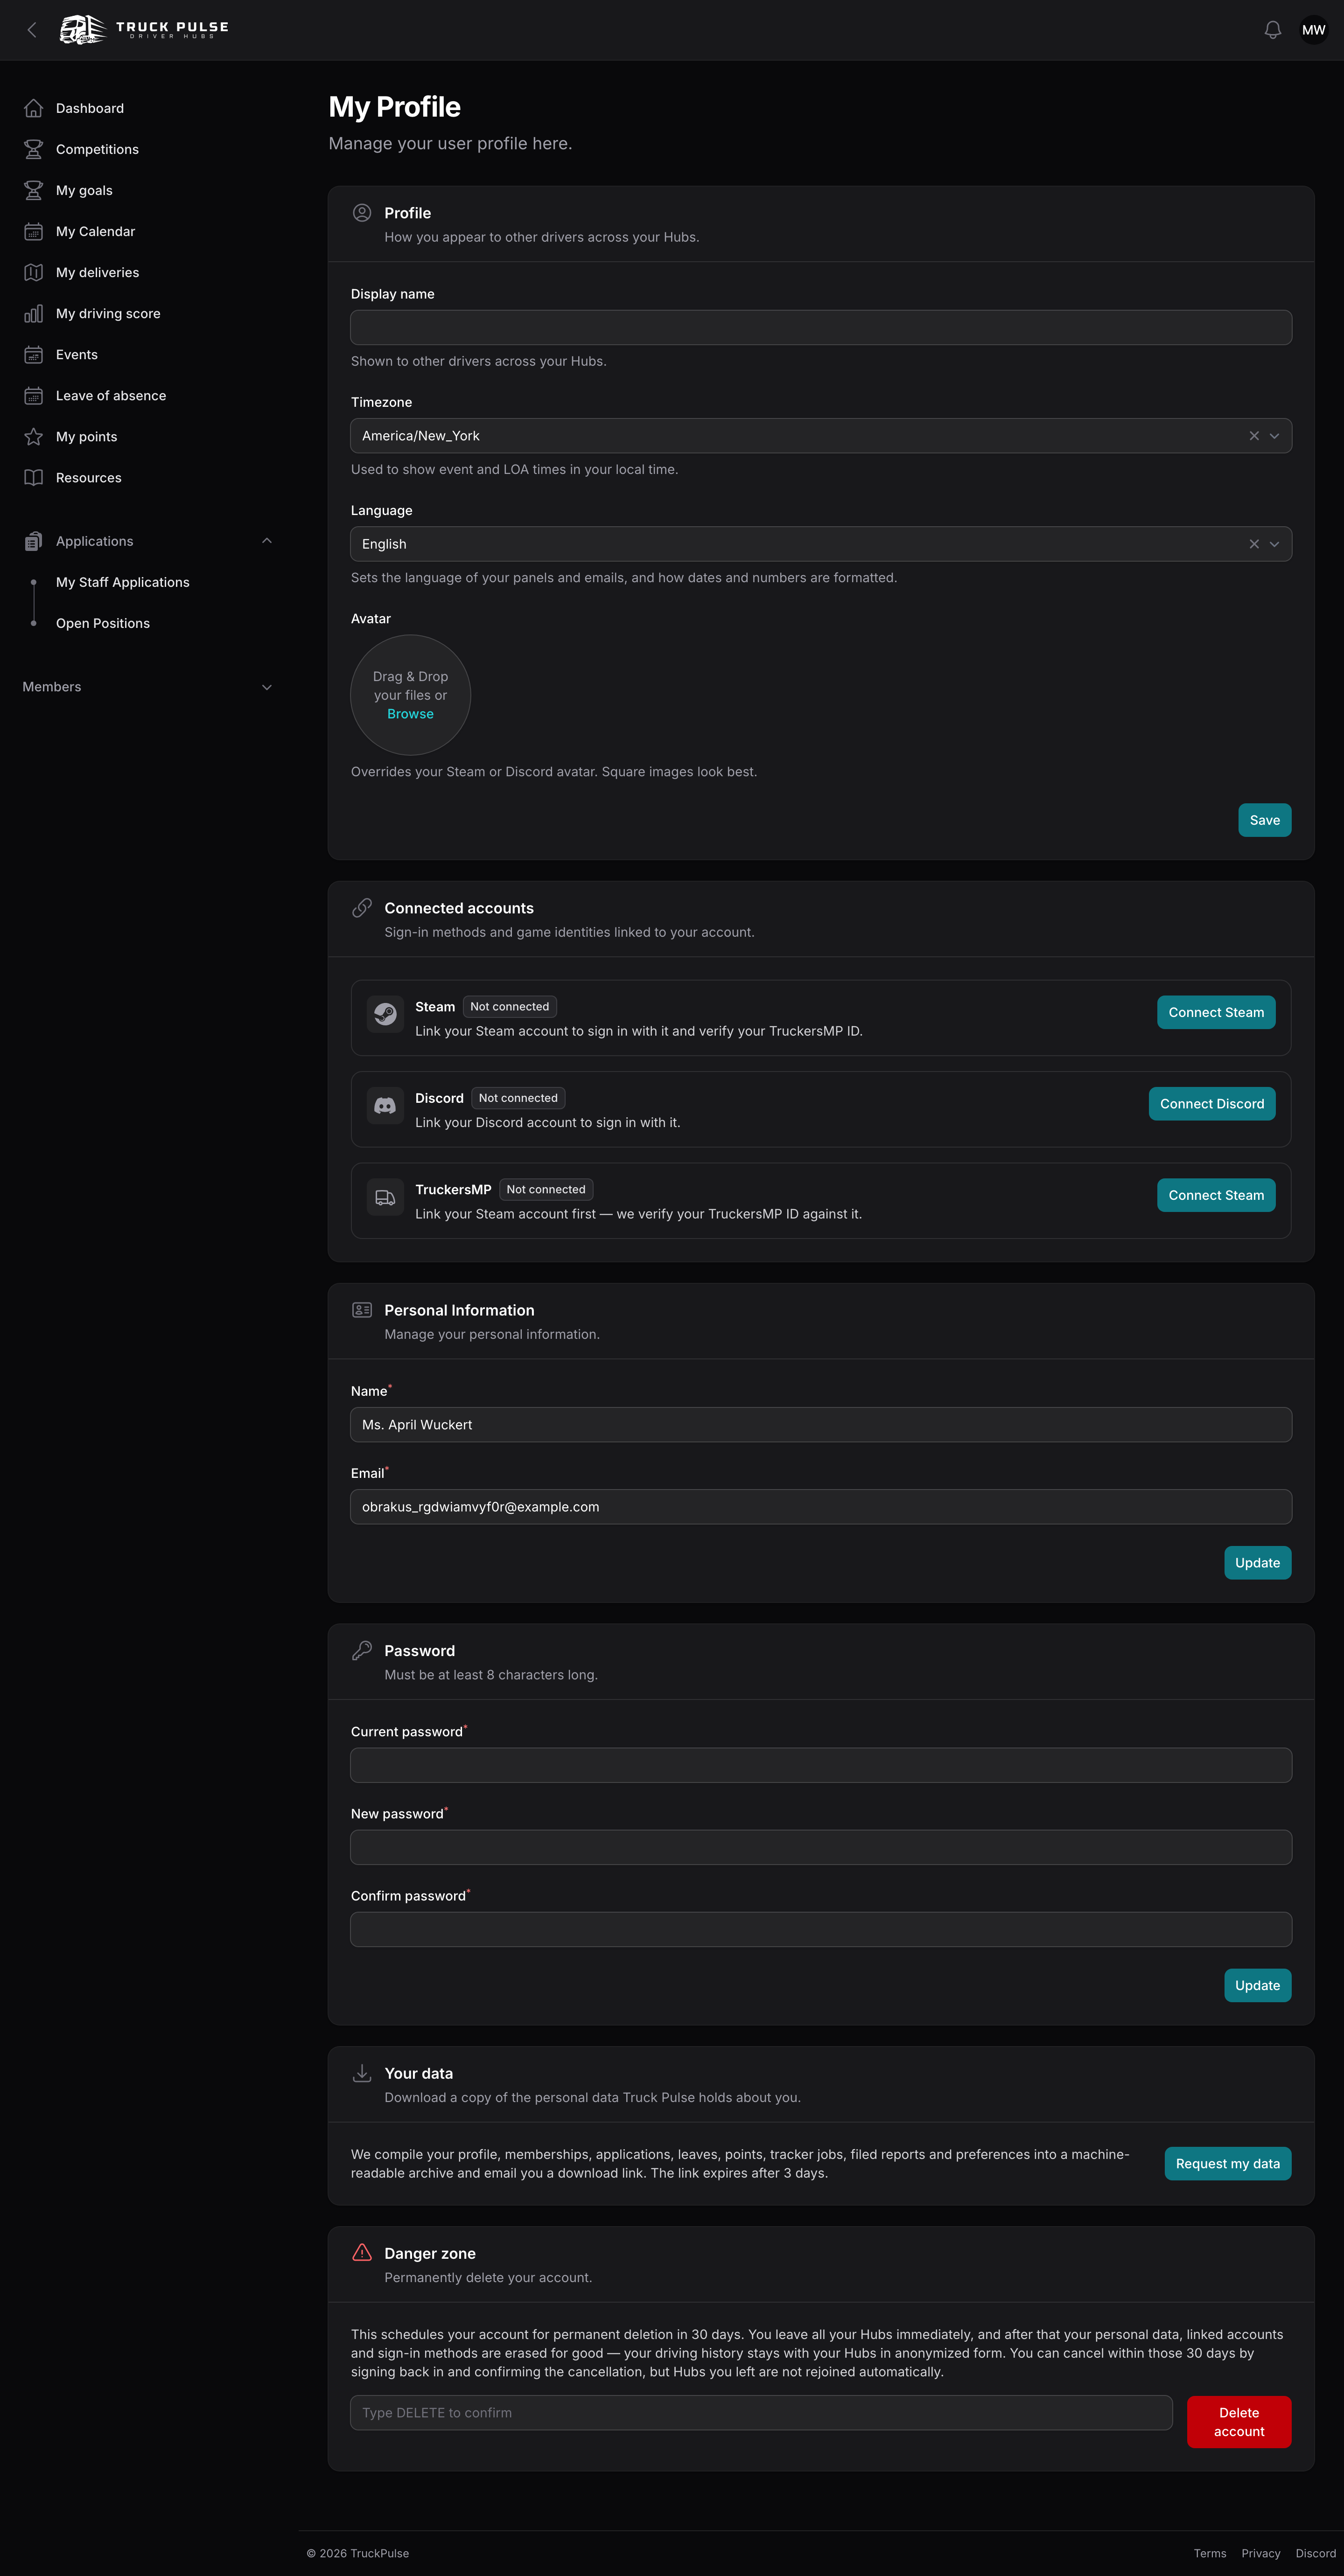Screen dimensions: 1344x2576
Task: Click the red Delete account button
Action: [x=1238, y=2422]
